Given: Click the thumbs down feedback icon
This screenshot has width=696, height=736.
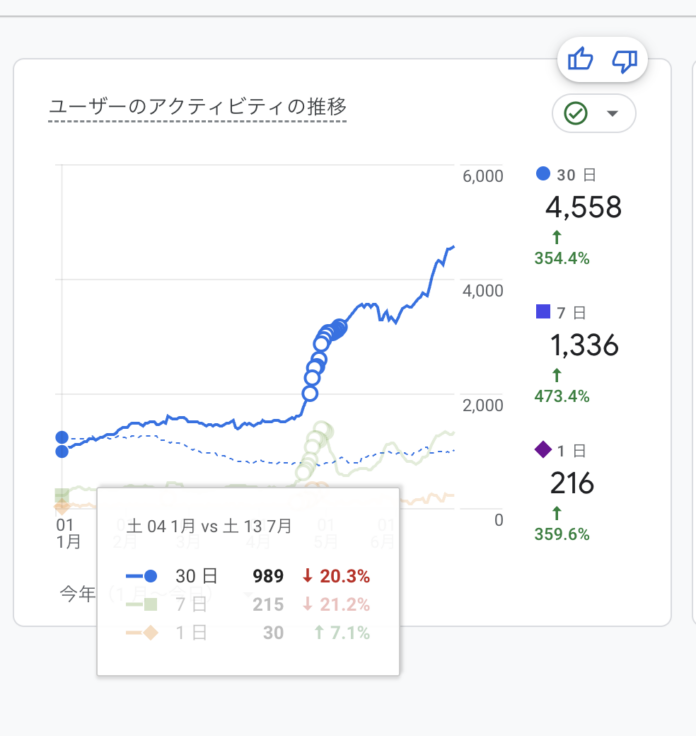Looking at the screenshot, I should (625, 61).
